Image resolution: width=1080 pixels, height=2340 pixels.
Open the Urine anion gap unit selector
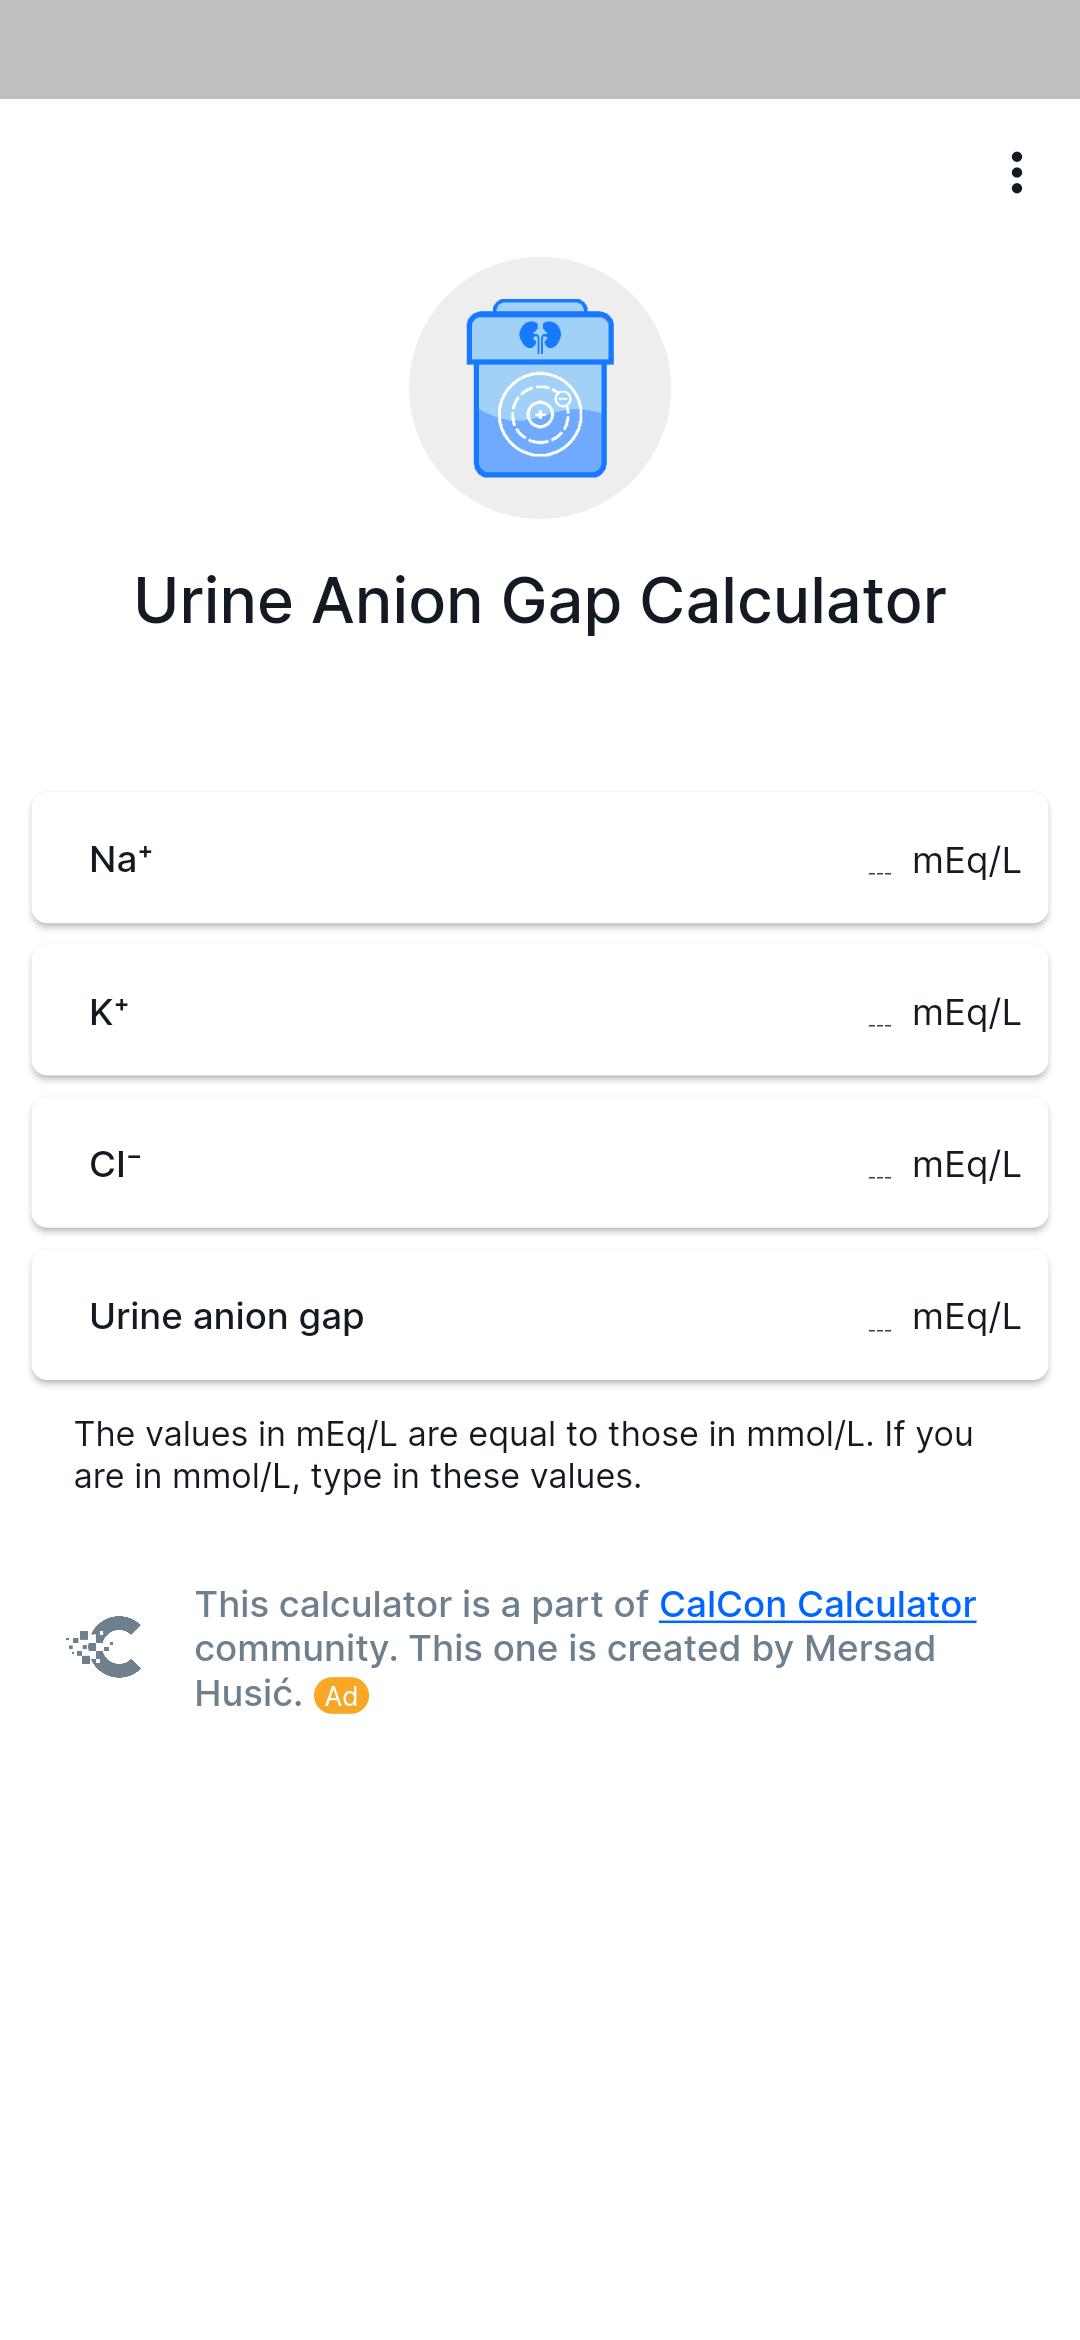coord(966,1316)
